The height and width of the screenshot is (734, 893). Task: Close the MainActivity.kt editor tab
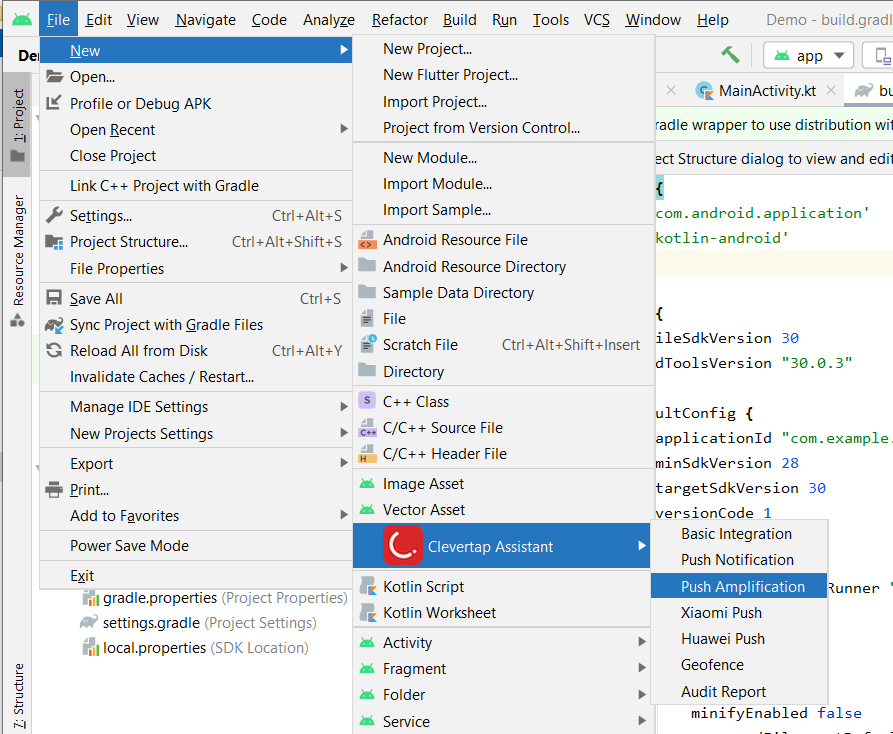(x=831, y=90)
